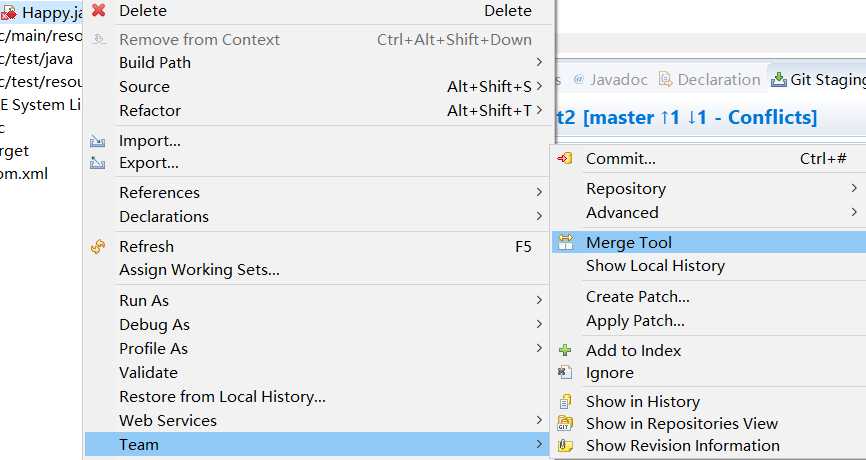Open the Javadoc view tab
This screenshot has height=460, width=866.
coord(610,80)
